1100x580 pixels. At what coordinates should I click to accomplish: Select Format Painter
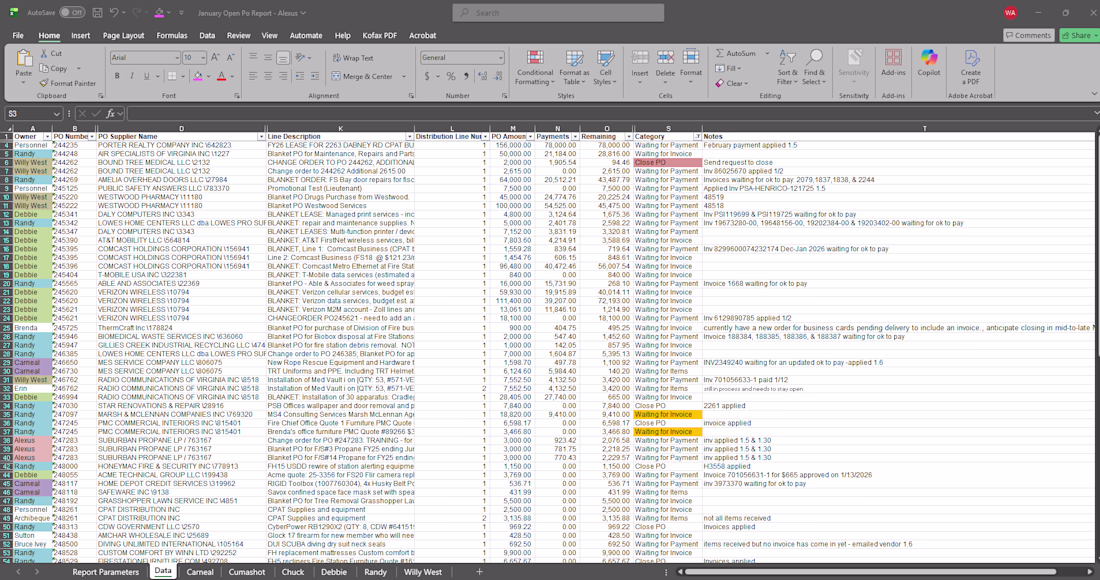68,83
